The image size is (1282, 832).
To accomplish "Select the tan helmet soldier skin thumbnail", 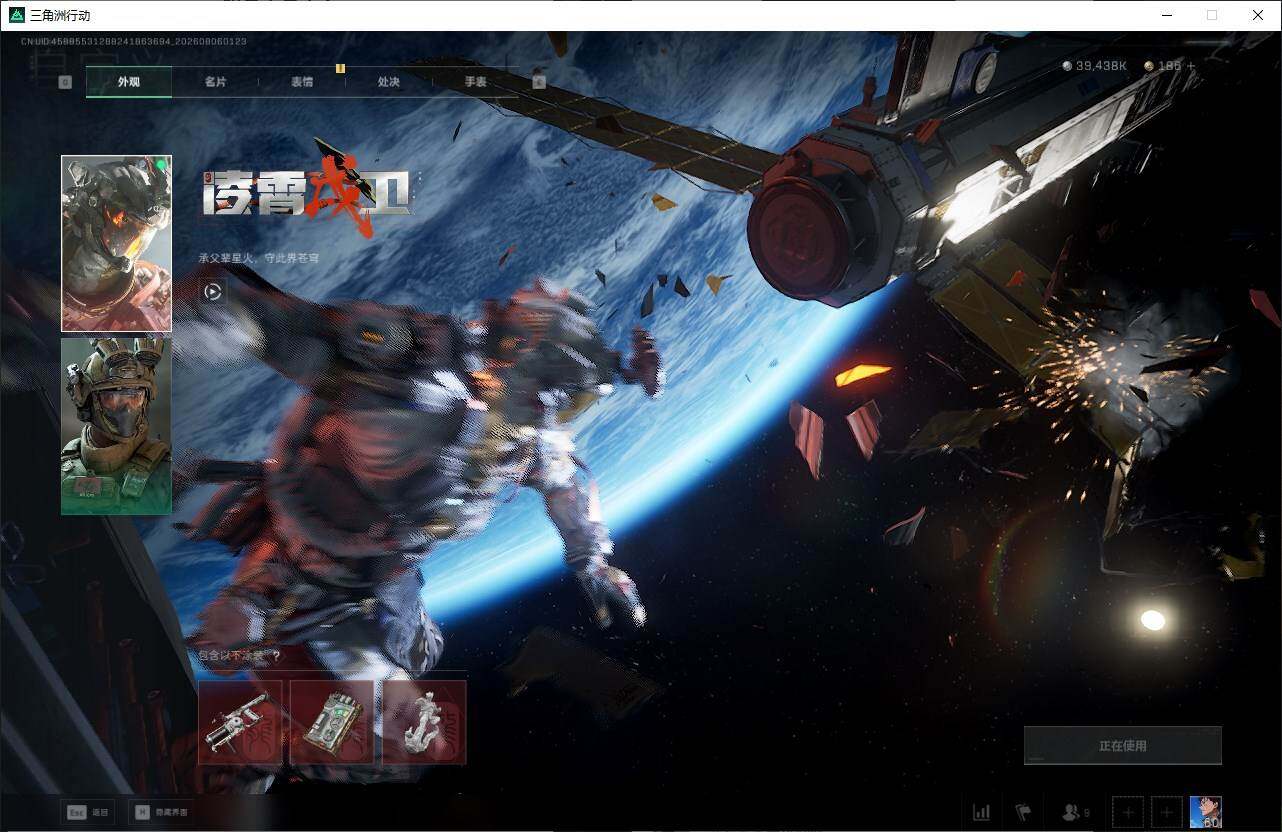I will pos(116,426).
